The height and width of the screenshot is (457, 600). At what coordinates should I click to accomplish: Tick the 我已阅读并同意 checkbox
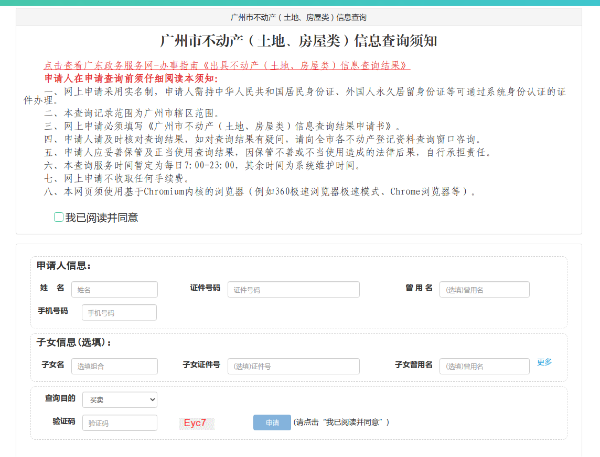pos(59,217)
